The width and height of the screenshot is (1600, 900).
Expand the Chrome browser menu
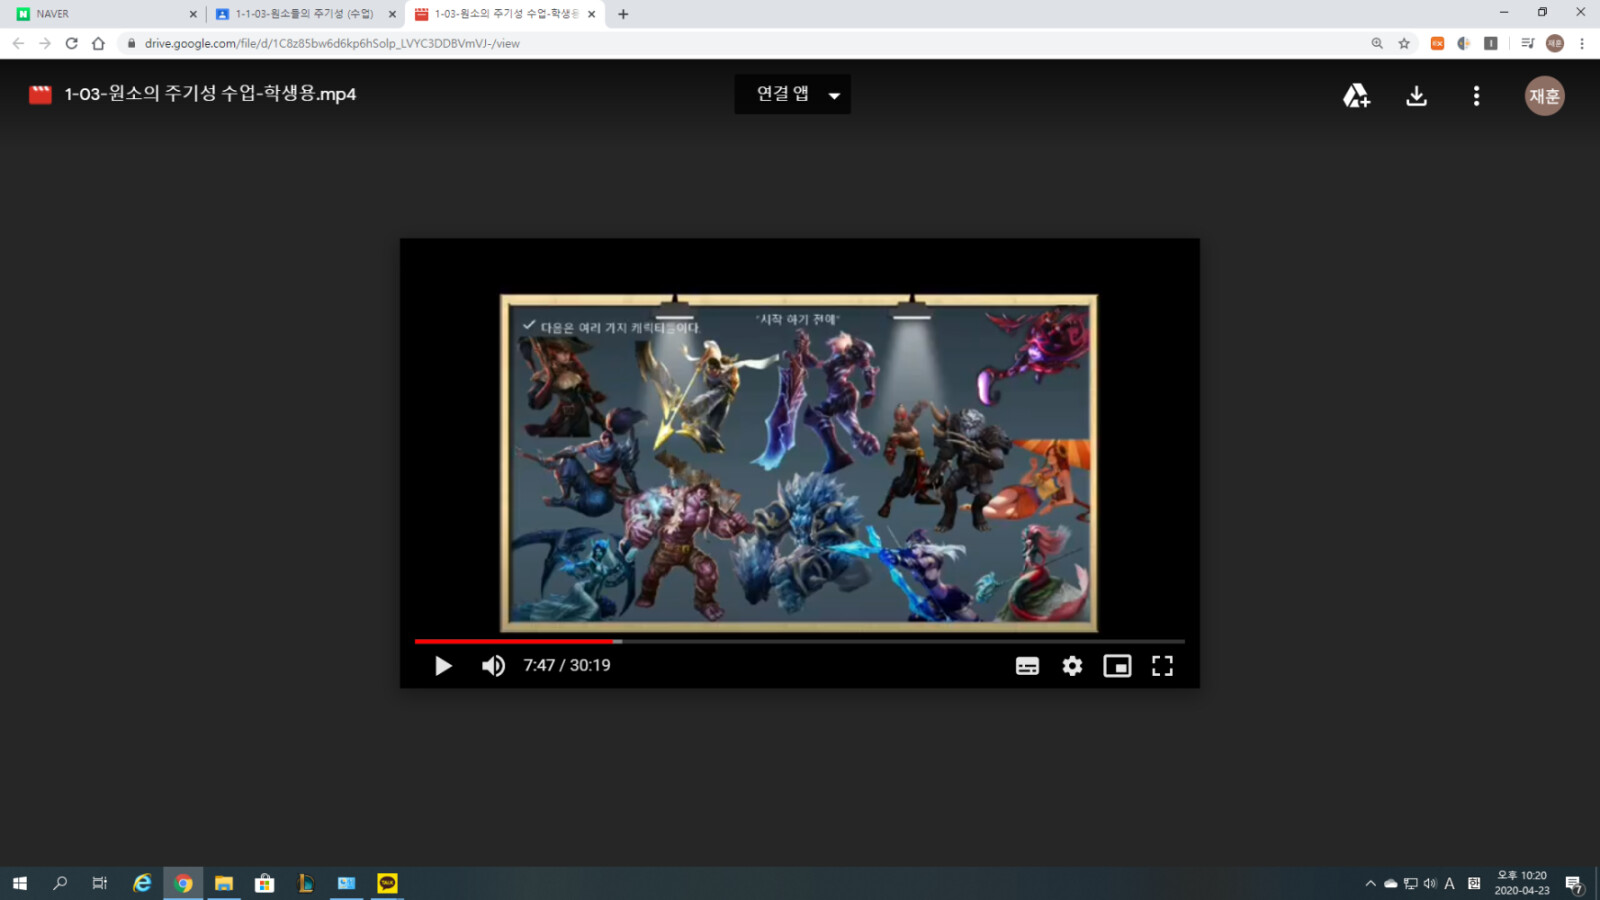point(1580,44)
